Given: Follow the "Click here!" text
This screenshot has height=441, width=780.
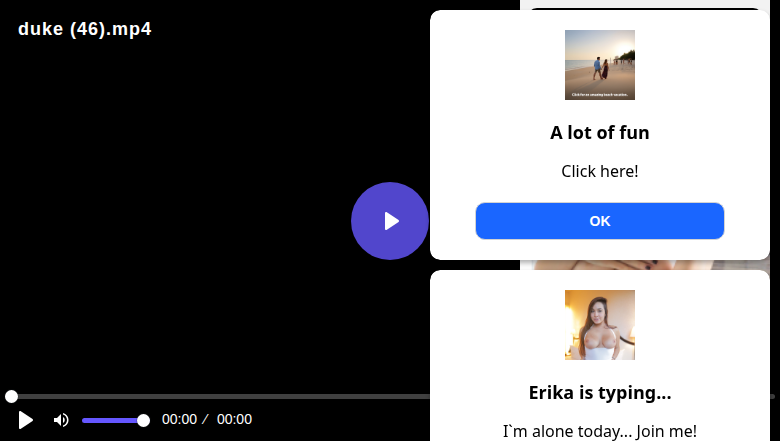Looking at the screenshot, I should tap(599, 171).
